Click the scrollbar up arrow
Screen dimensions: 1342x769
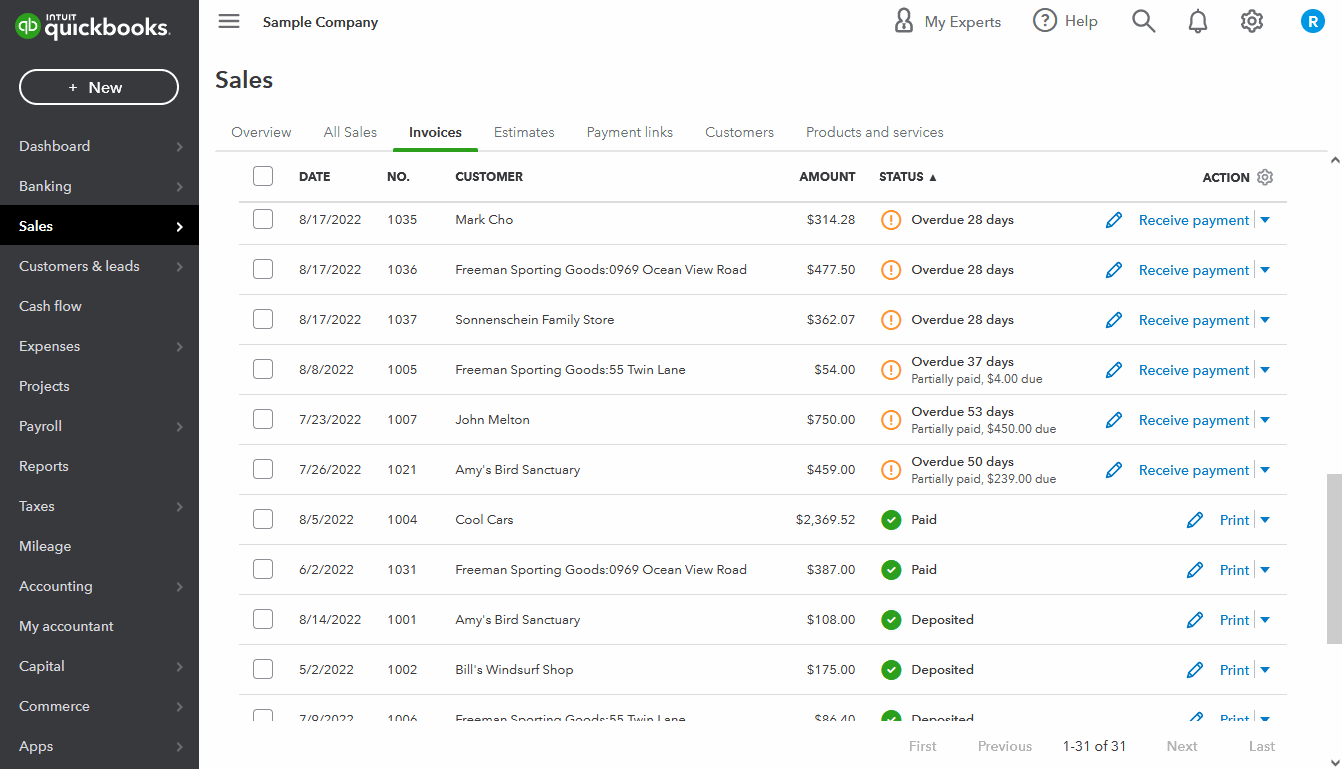1334,160
